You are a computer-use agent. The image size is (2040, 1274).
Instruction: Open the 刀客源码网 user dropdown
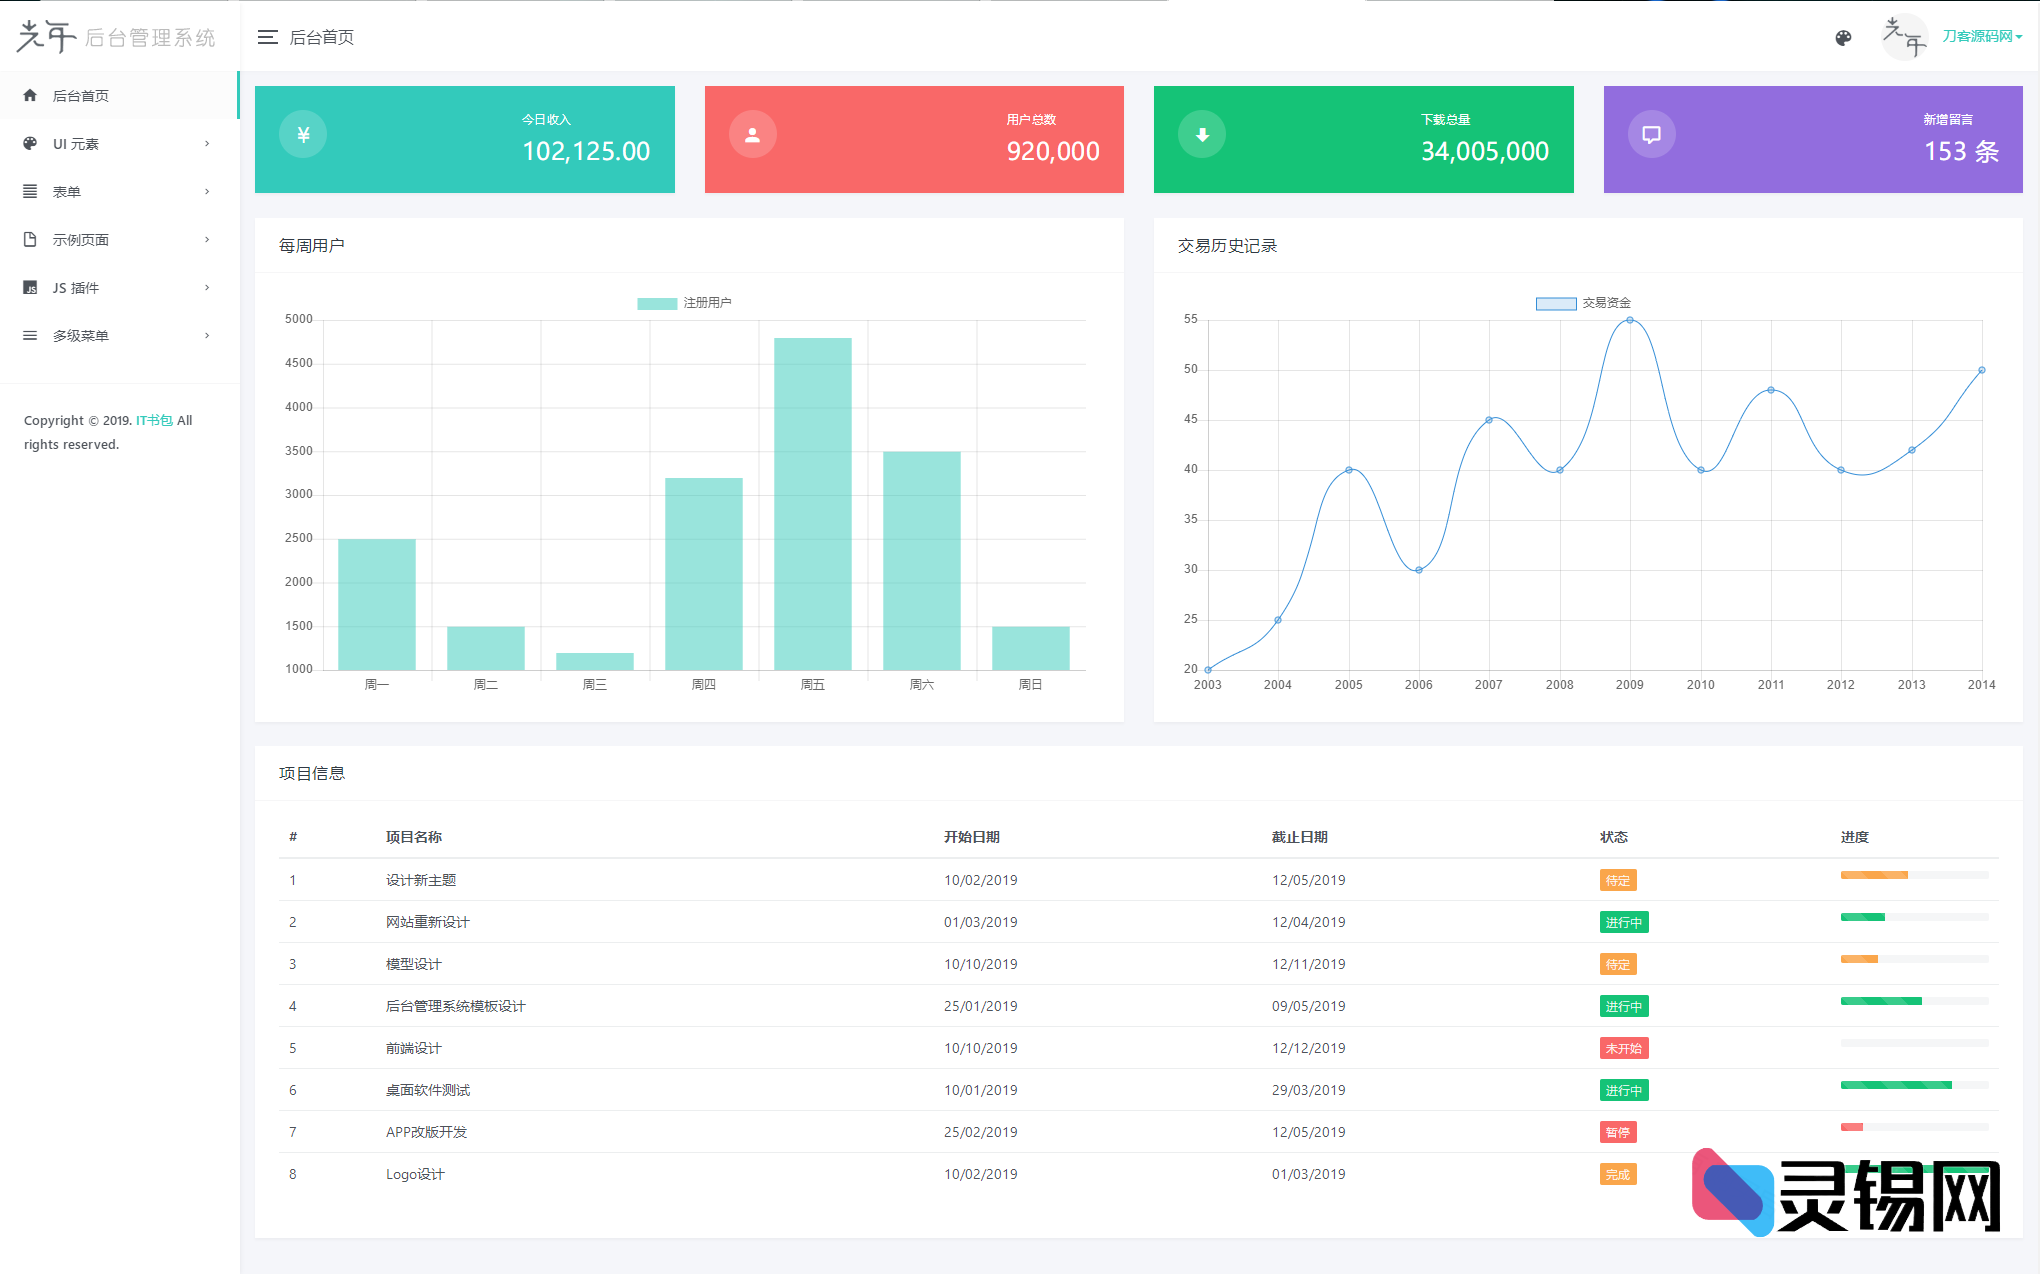coord(1981,37)
